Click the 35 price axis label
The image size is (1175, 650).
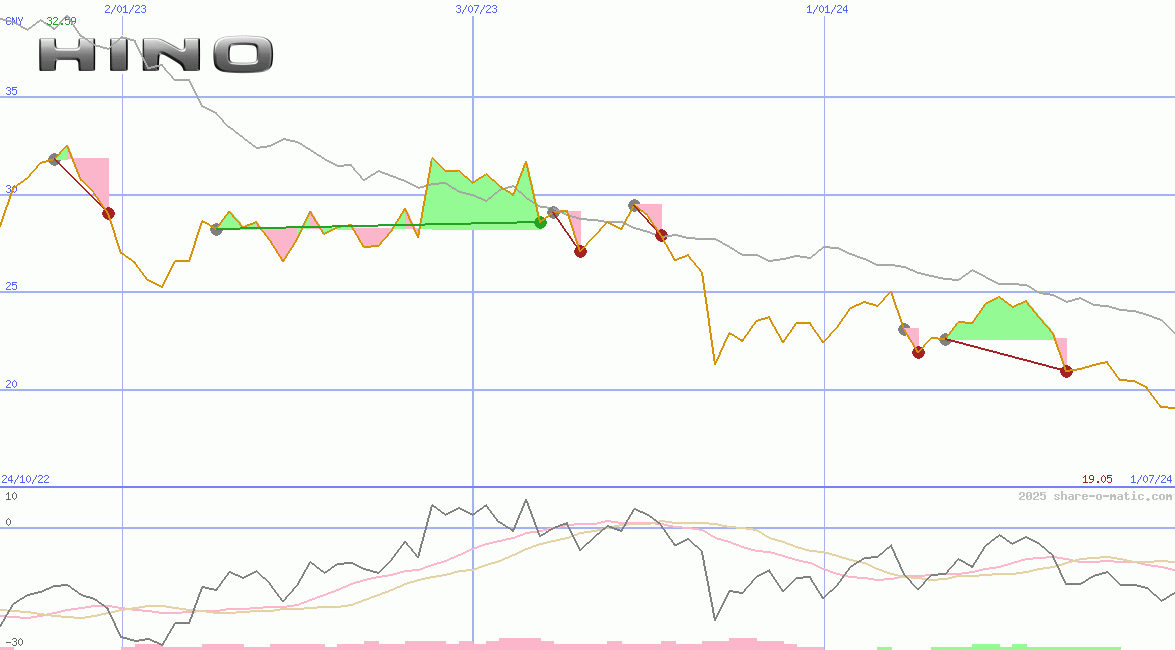point(12,91)
